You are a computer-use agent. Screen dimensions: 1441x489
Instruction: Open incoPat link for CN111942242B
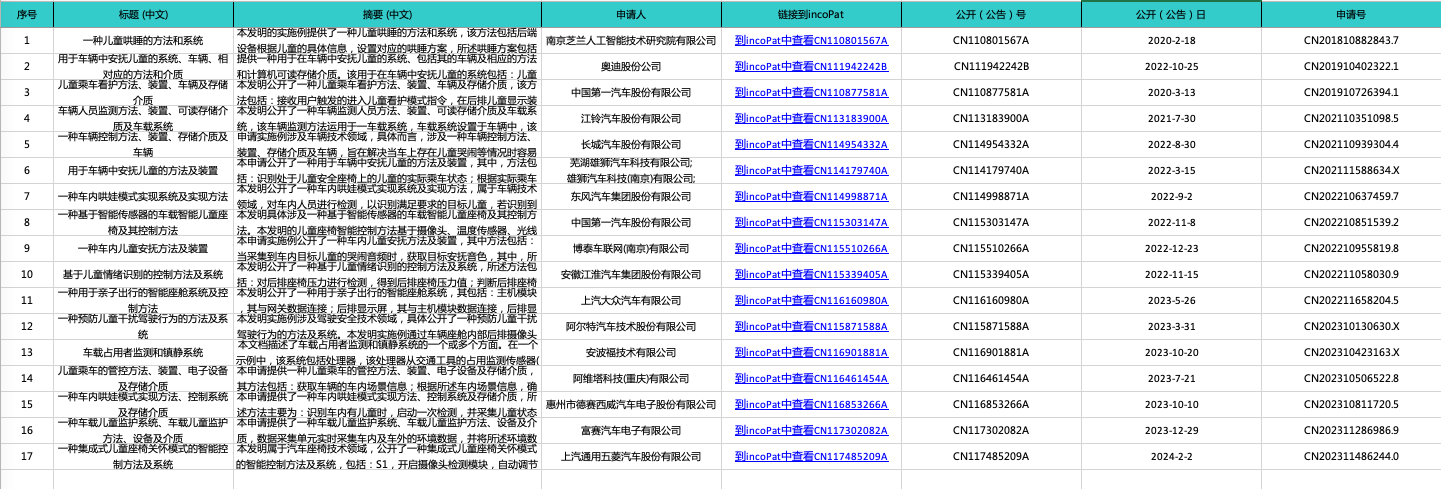(x=811, y=67)
